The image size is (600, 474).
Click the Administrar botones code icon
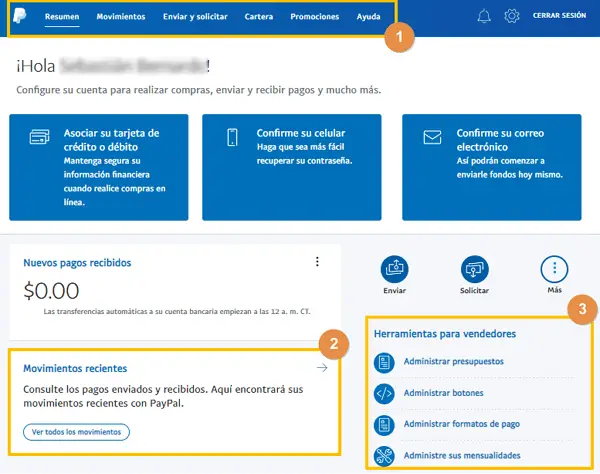coord(384,393)
